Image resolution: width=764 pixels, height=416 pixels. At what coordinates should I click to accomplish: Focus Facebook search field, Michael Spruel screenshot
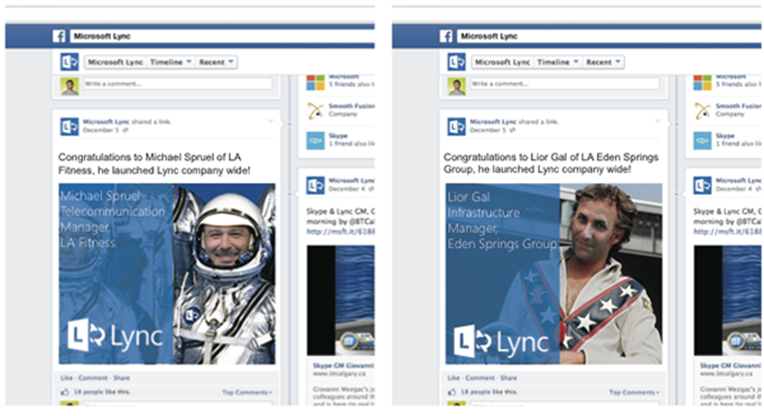[222, 36]
